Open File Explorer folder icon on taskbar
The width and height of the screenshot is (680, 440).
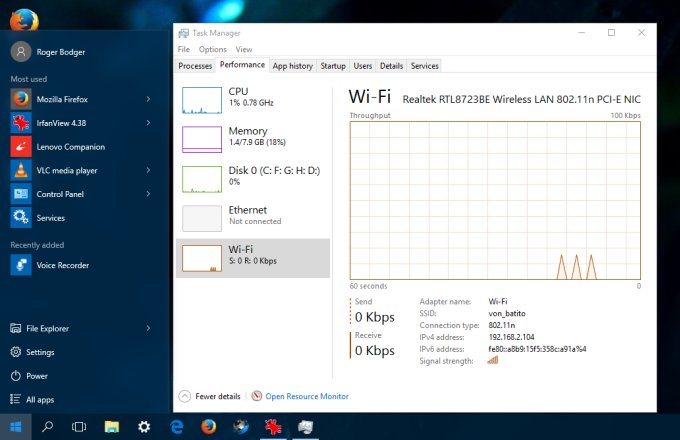111,427
